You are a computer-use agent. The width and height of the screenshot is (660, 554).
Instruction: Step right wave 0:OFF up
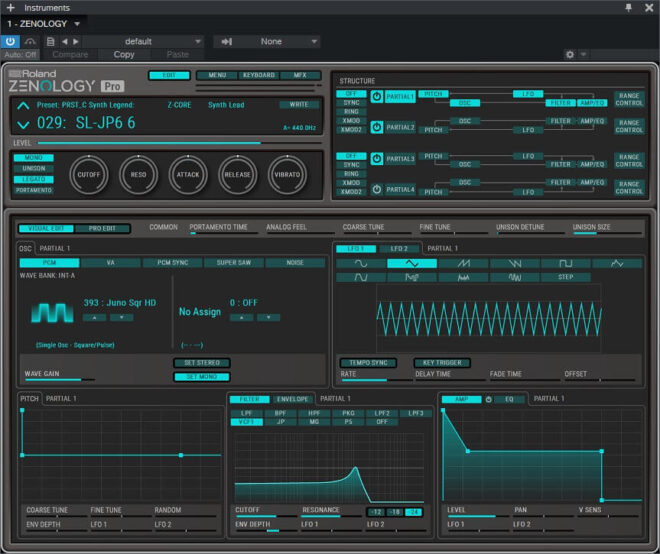coord(241,317)
